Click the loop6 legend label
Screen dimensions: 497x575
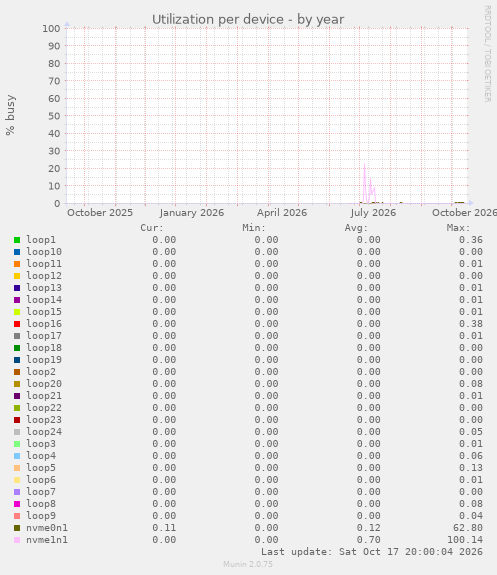click(41, 480)
